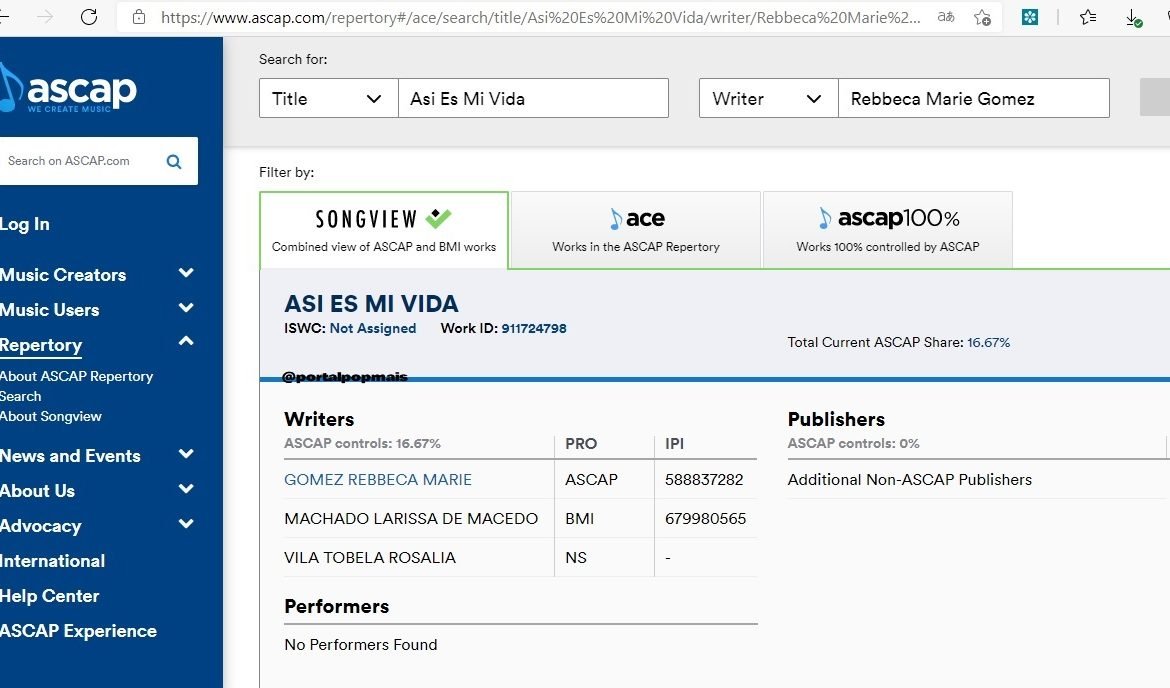Click the site permissions lock icon

click(137, 17)
